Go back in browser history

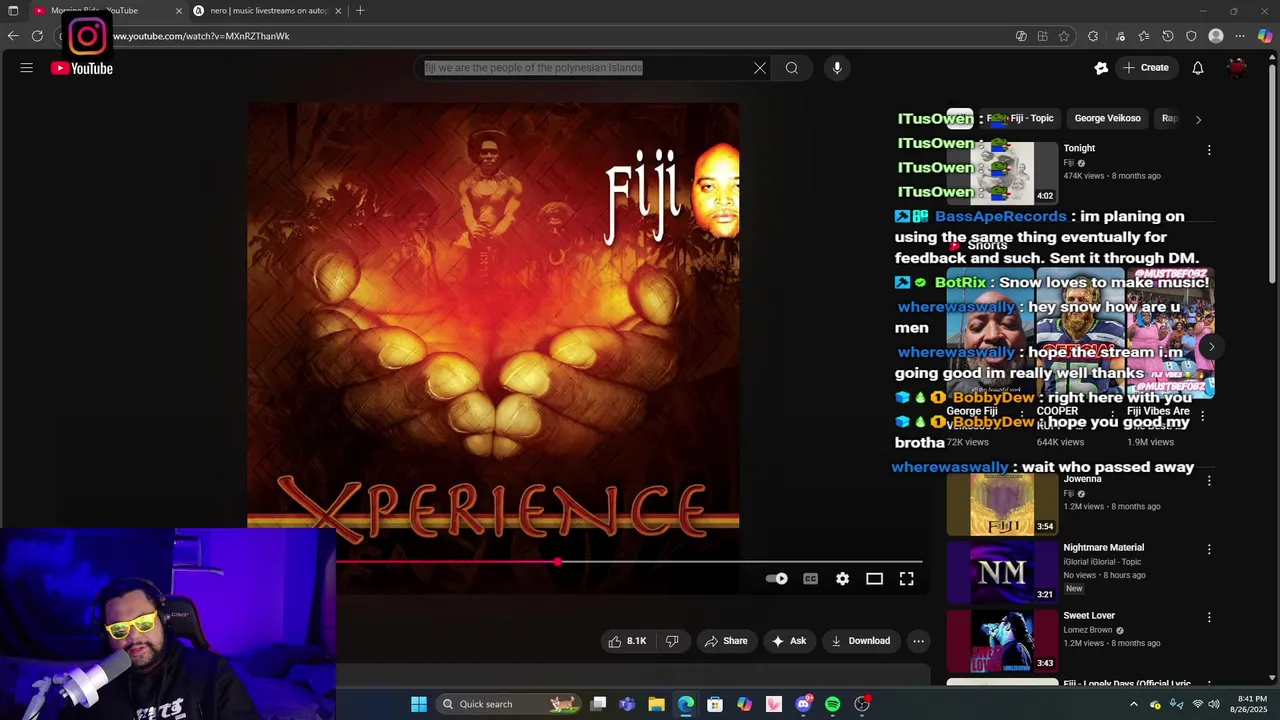(x=13, y=36)
